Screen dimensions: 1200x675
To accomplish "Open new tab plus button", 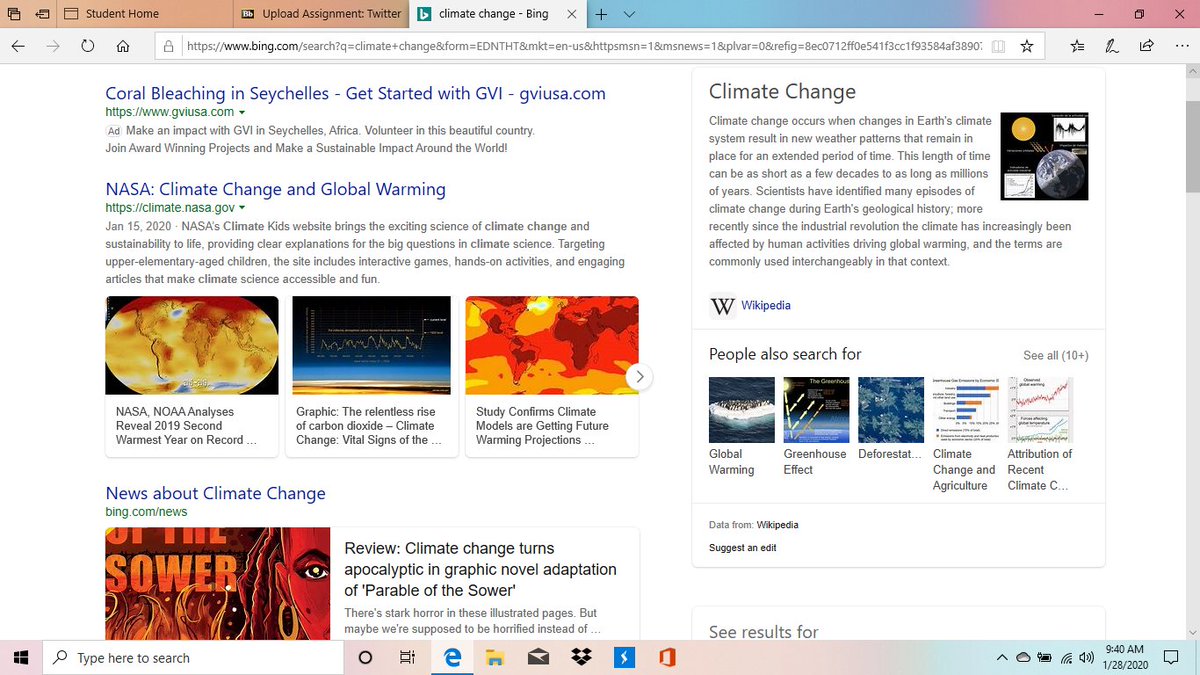I will [601, 14].
